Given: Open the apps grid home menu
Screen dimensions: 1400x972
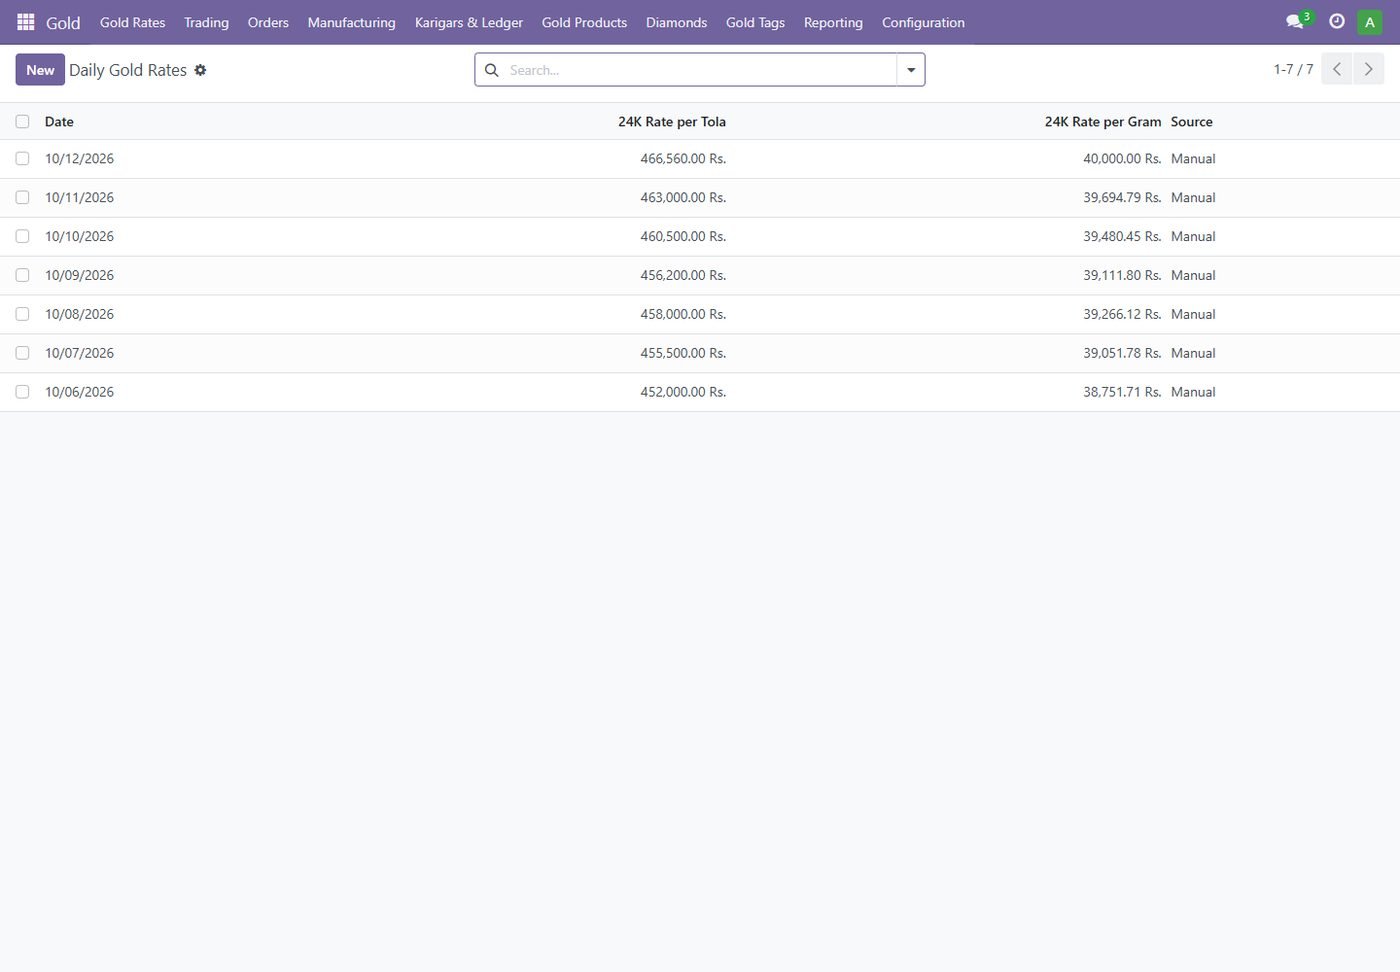Looking at the screenshot, I should pyautogui.click(x=26, y=22).
